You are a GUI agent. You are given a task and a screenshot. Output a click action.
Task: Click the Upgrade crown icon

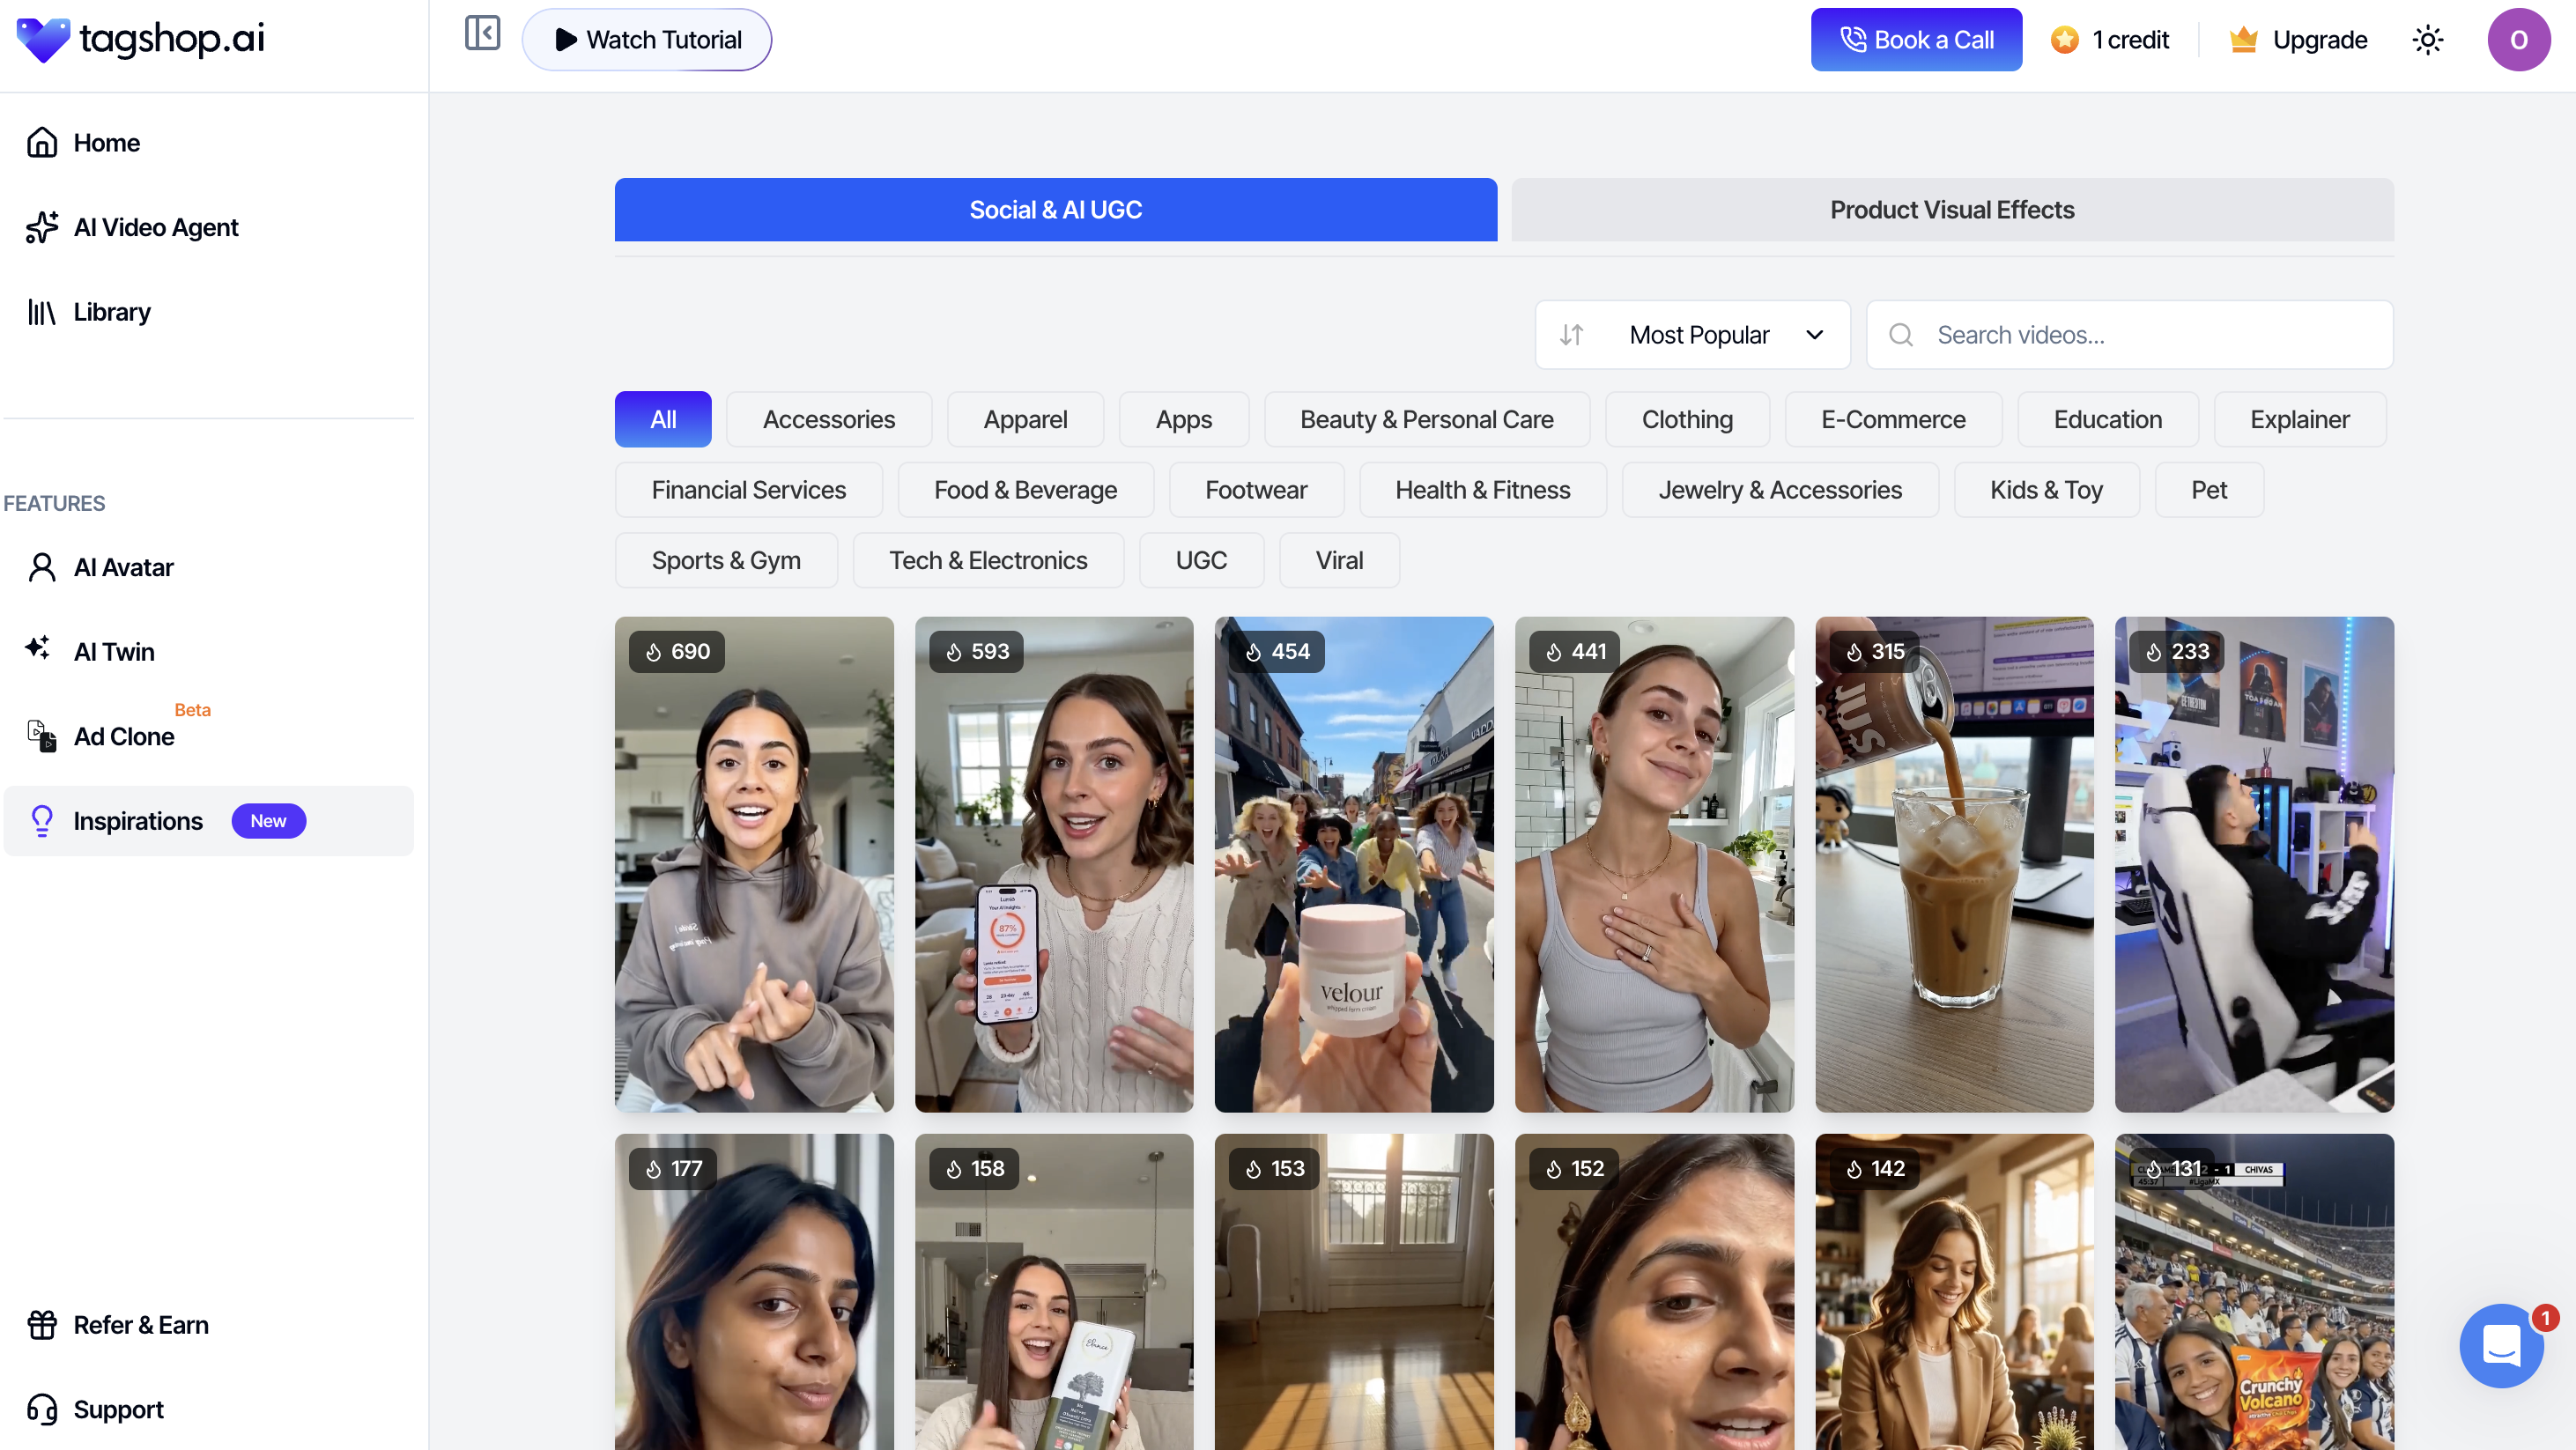tap(2243, 40)
